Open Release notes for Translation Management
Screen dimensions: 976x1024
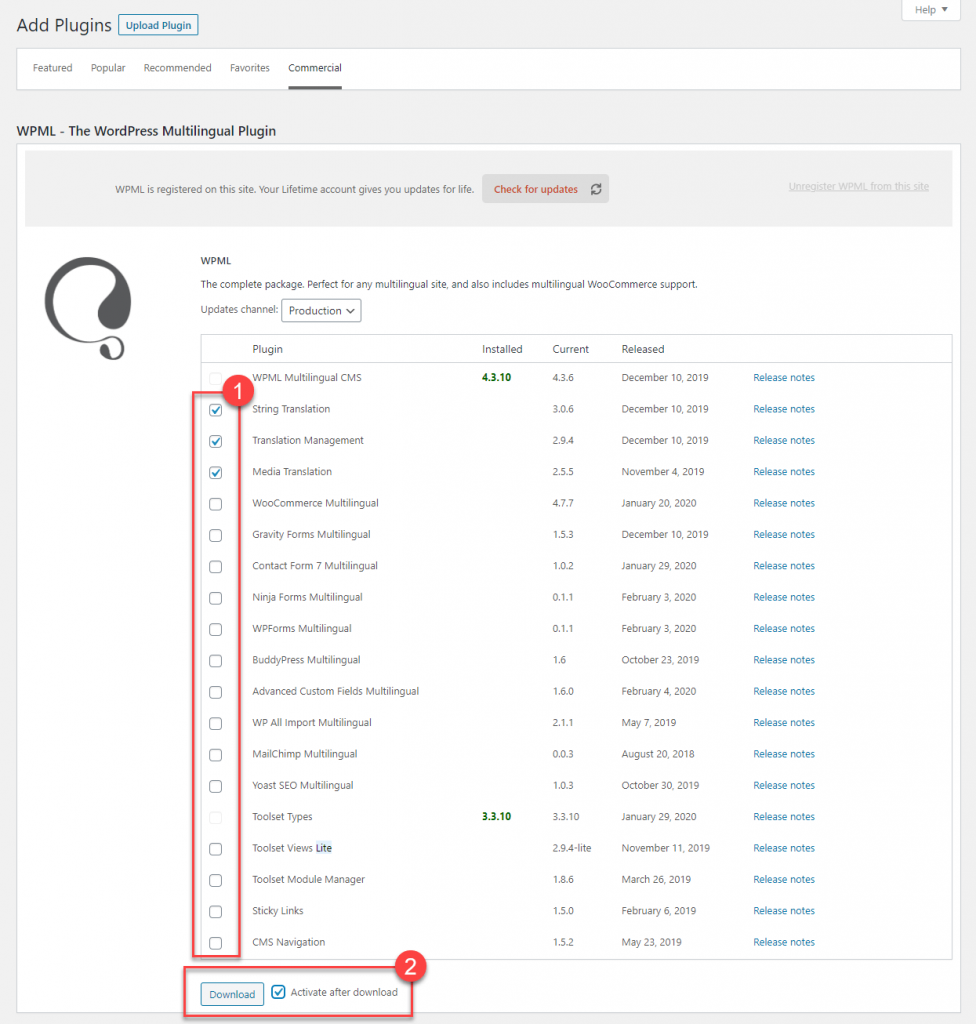click(x=784, y=440)
